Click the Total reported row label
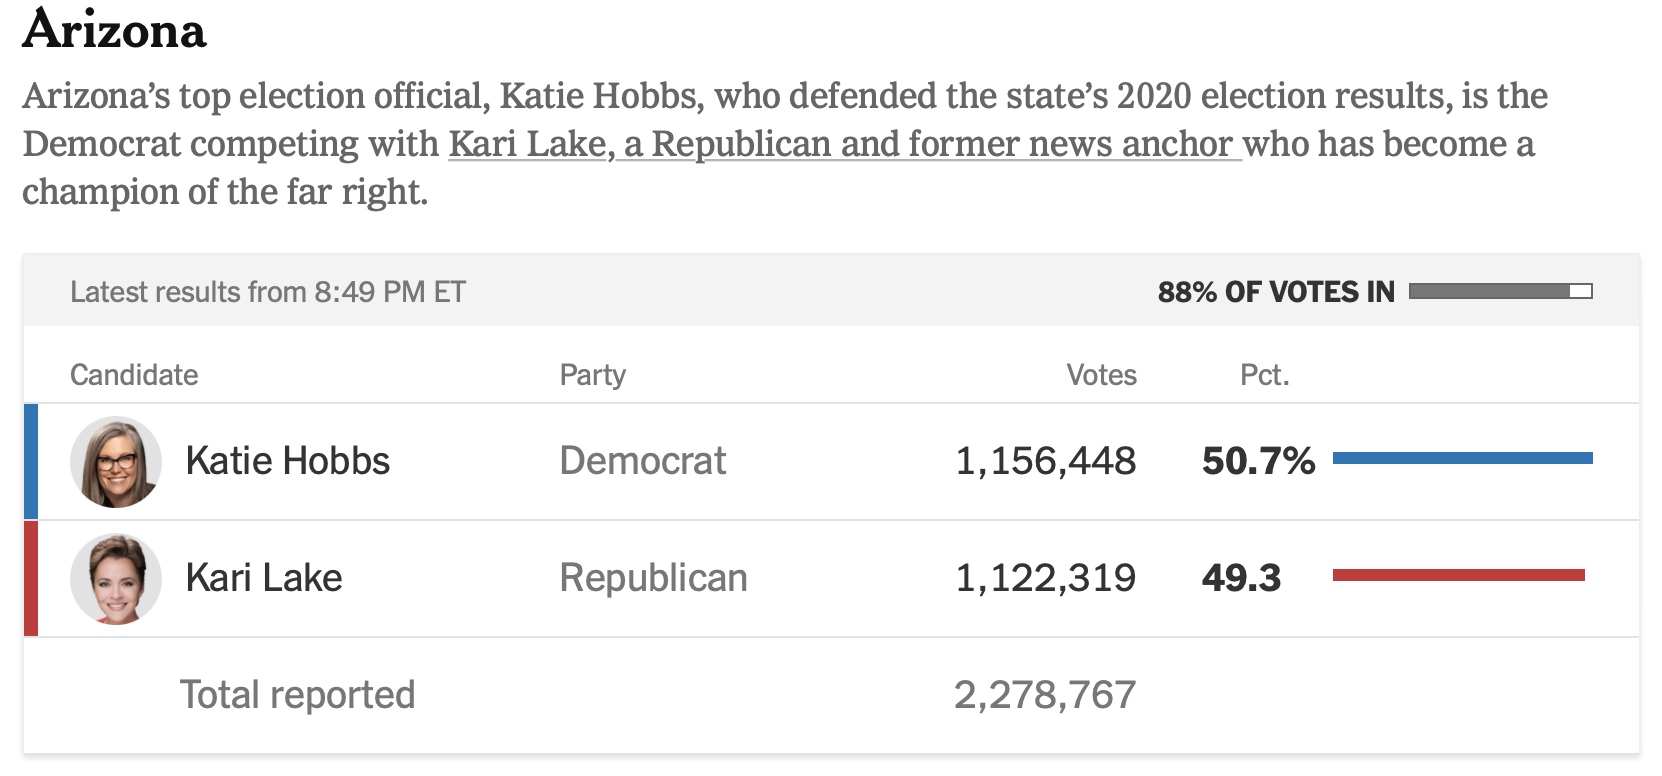The height and width of the screenshot is (776, 1662). click(x=297, y=695)
